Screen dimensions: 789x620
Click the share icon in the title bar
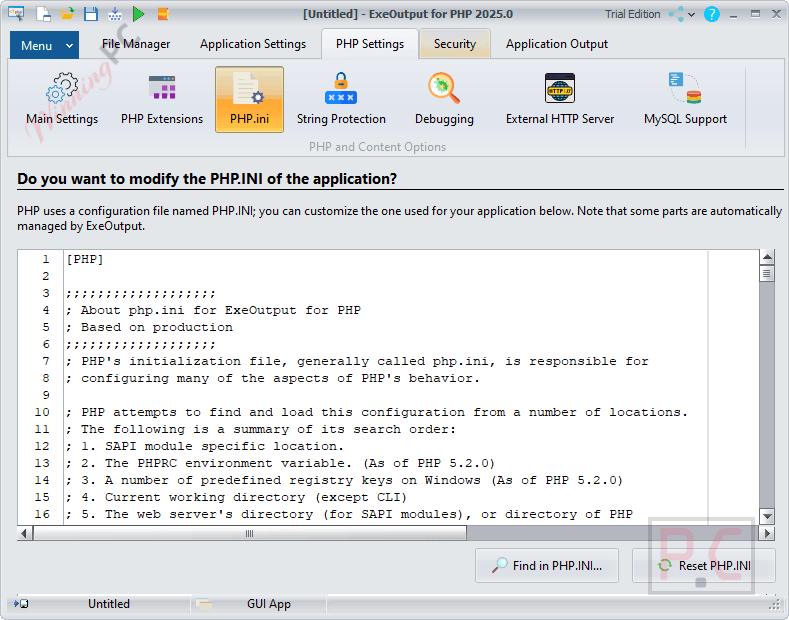(x=676, y=14)
